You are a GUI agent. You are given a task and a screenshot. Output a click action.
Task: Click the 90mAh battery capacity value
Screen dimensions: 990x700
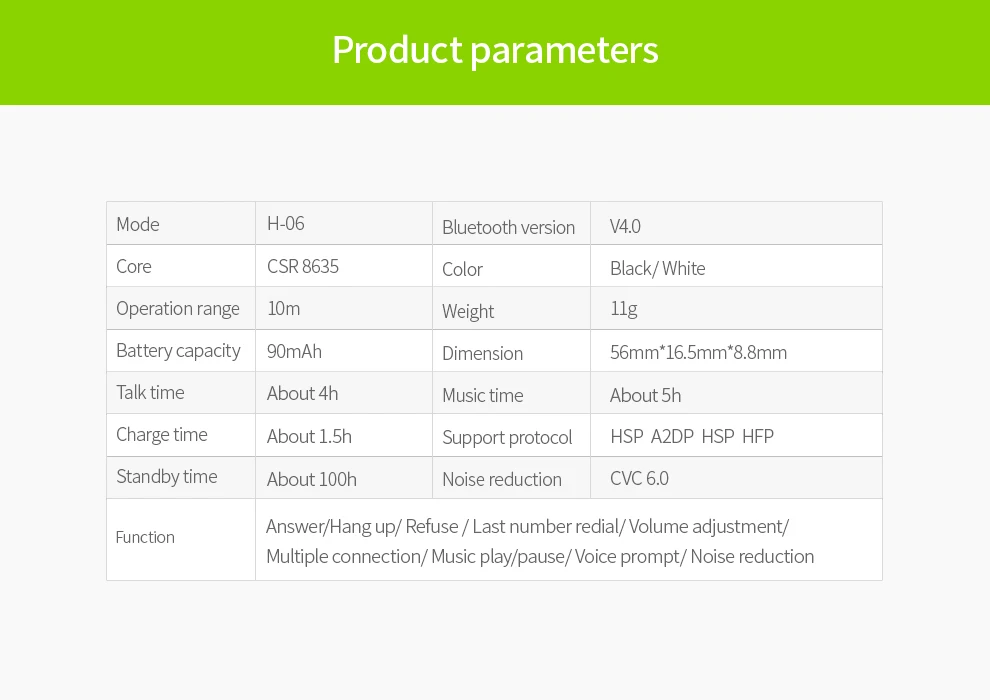(294, 351)
